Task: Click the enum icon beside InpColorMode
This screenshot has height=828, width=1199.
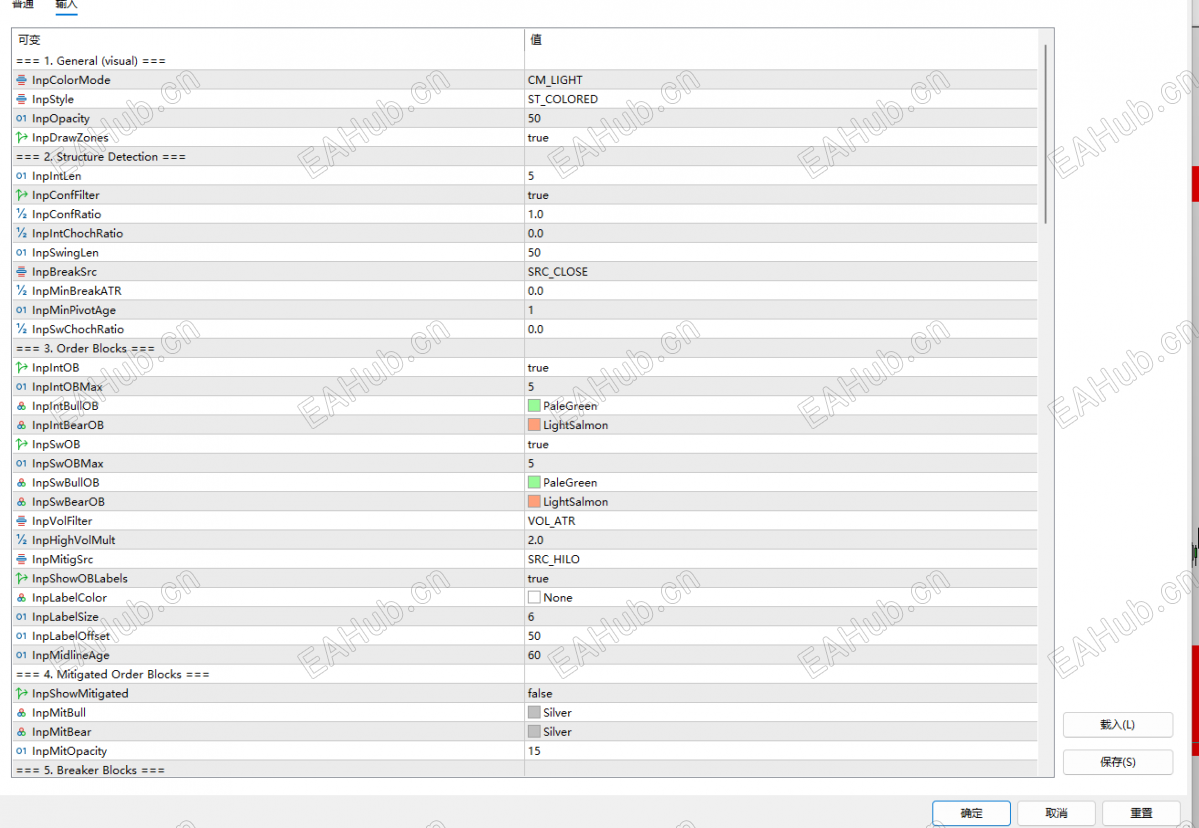Action: (21, 80)
